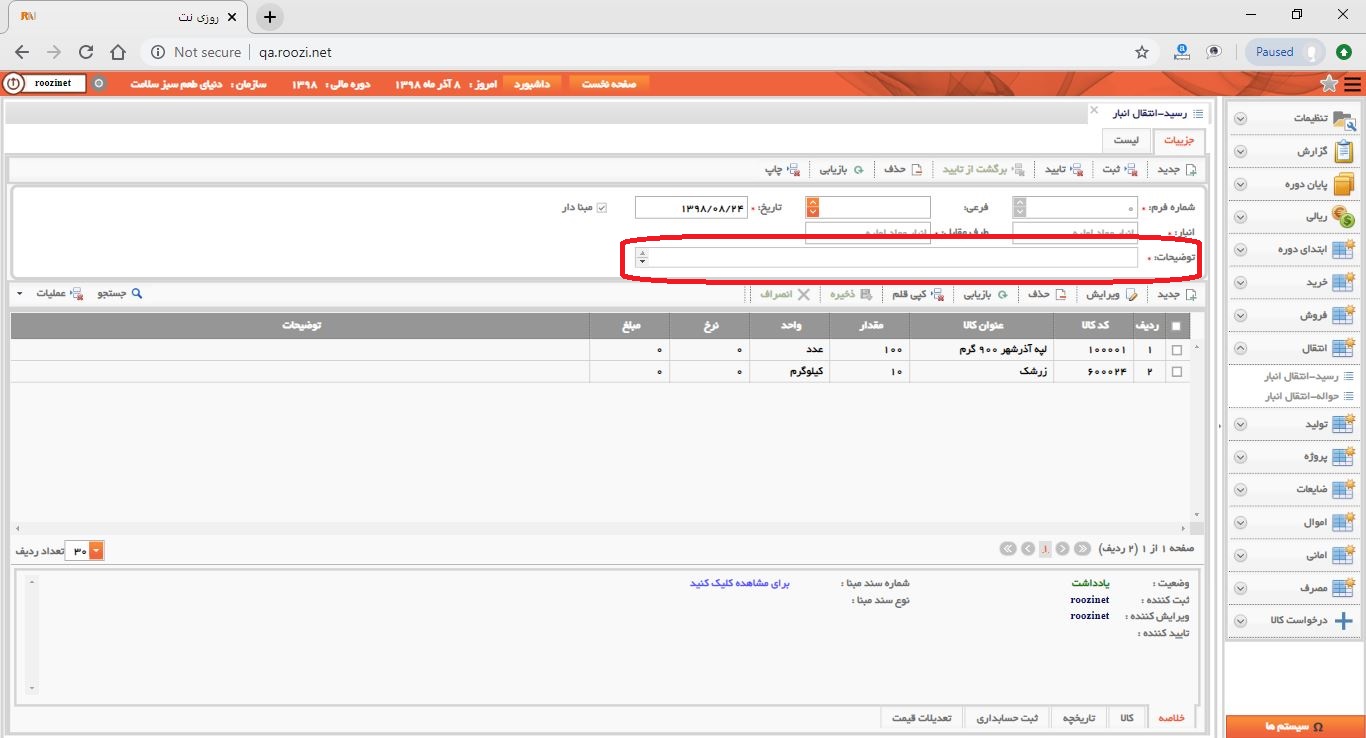Open the hamburger menu icon at top right
The image size is (1366, 738).
(x=1352, y=84)
